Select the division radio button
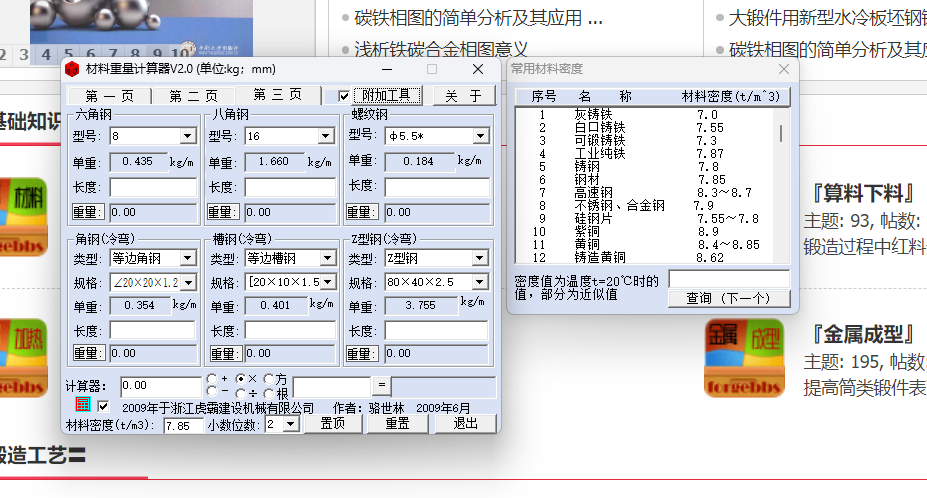This screenshot has width=927, height=498. point(240,392)
